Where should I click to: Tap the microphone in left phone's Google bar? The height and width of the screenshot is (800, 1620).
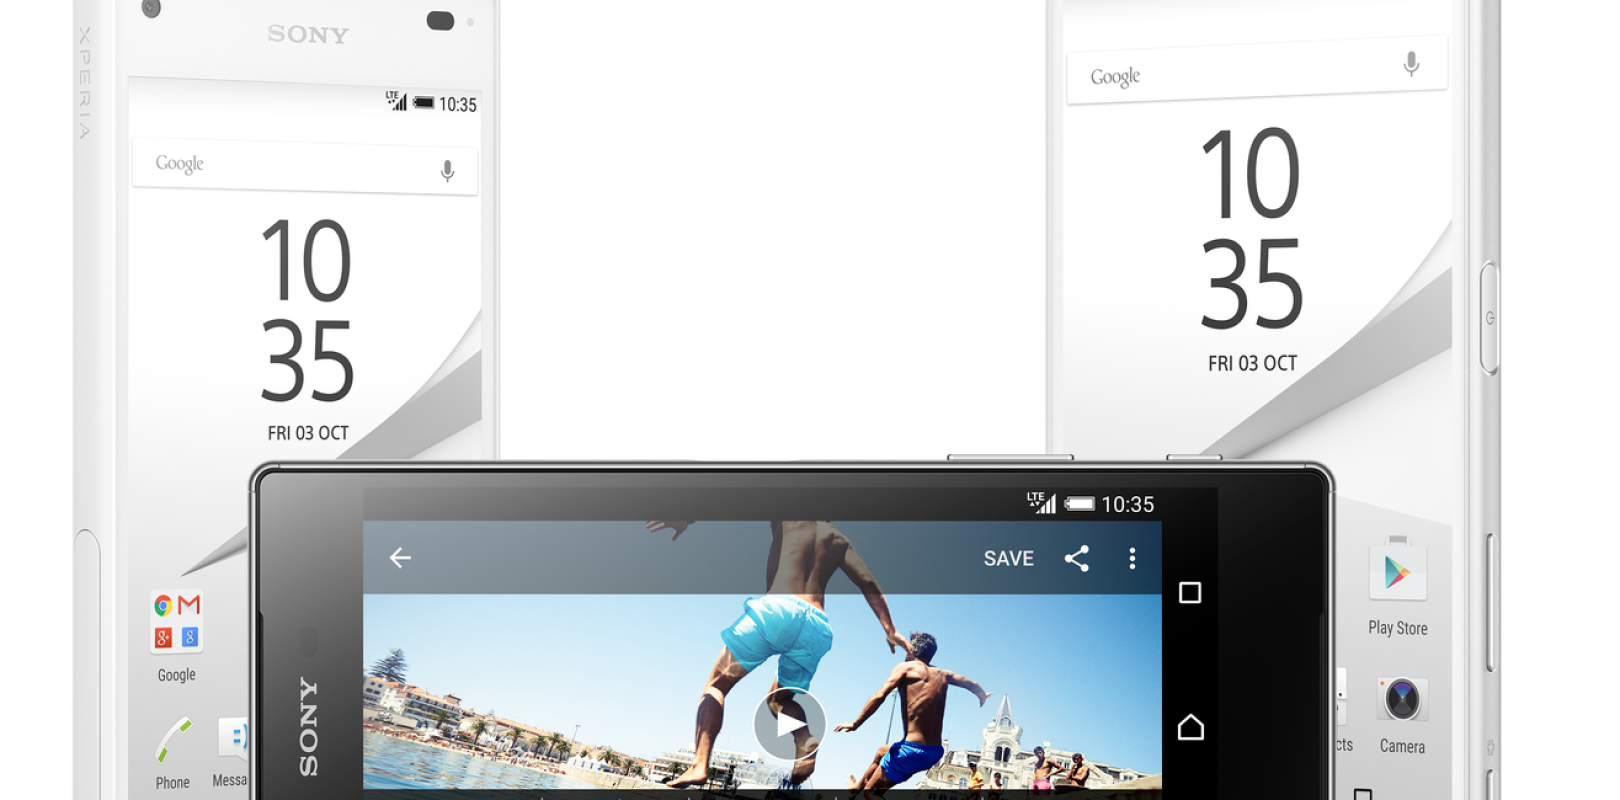point(447,171)
